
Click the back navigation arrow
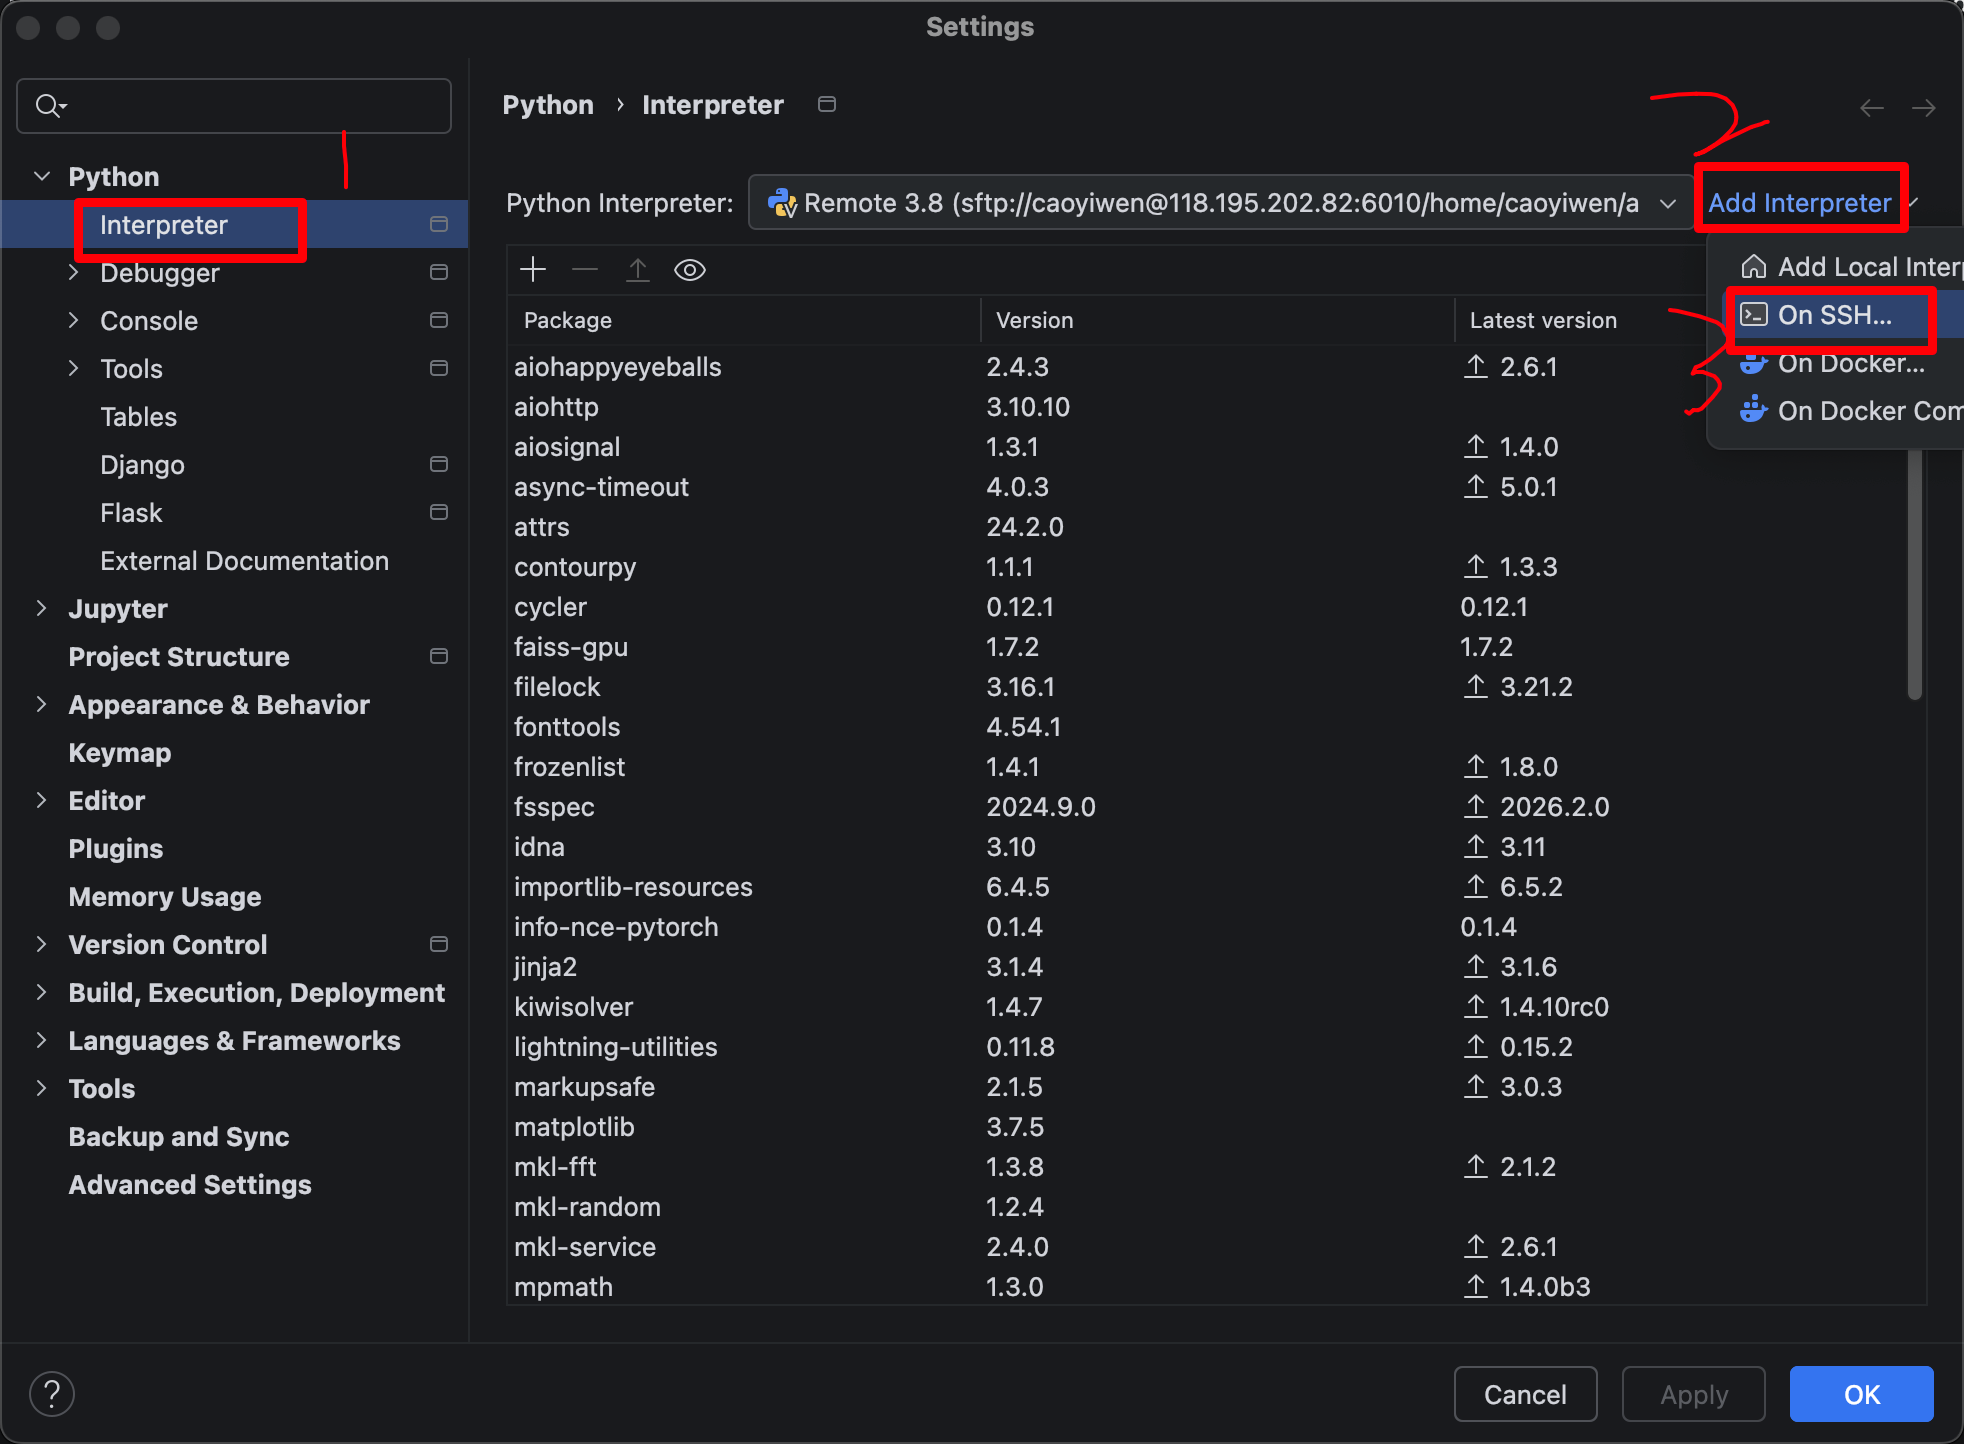1871,108
